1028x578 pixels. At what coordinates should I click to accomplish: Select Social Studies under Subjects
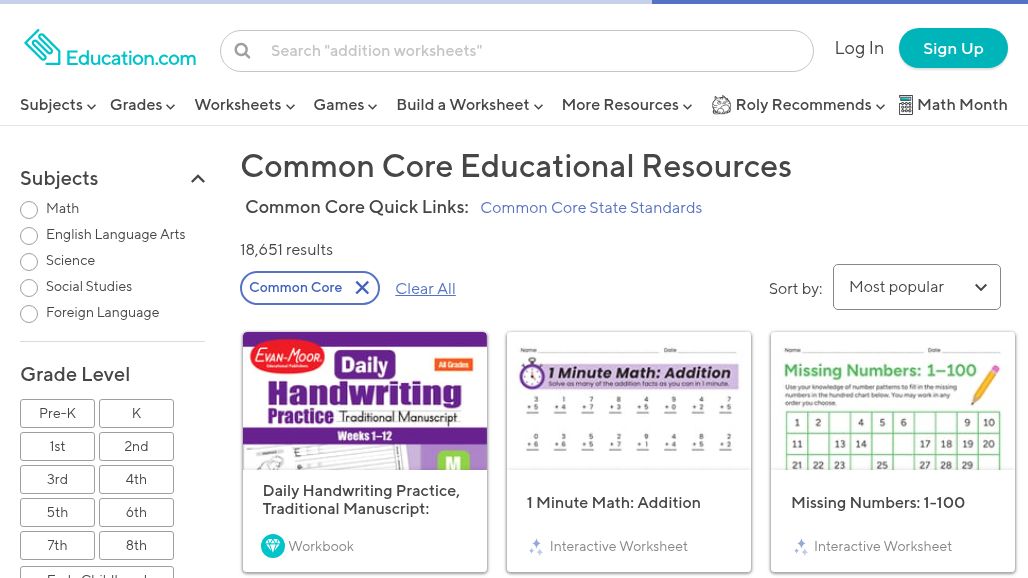click(x=29, y=288)
